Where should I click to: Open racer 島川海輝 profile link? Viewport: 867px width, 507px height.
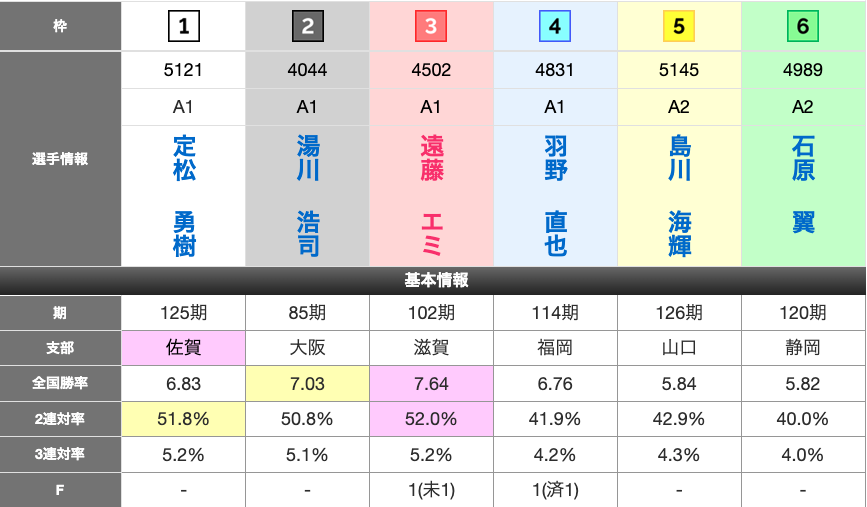pos(680,196)
